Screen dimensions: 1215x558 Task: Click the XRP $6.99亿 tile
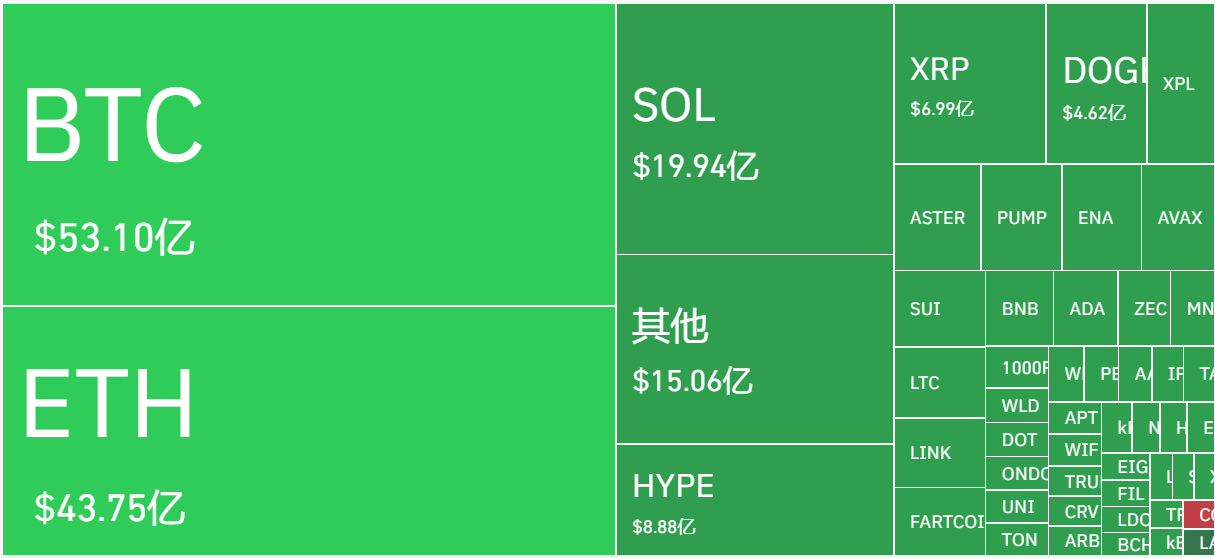(x=970, y=84)
